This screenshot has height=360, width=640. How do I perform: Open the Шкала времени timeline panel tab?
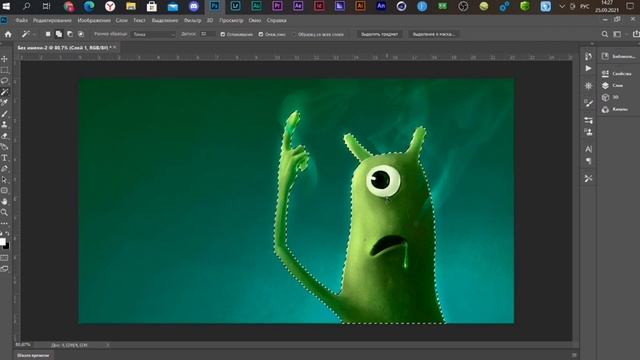click(33, 356)
